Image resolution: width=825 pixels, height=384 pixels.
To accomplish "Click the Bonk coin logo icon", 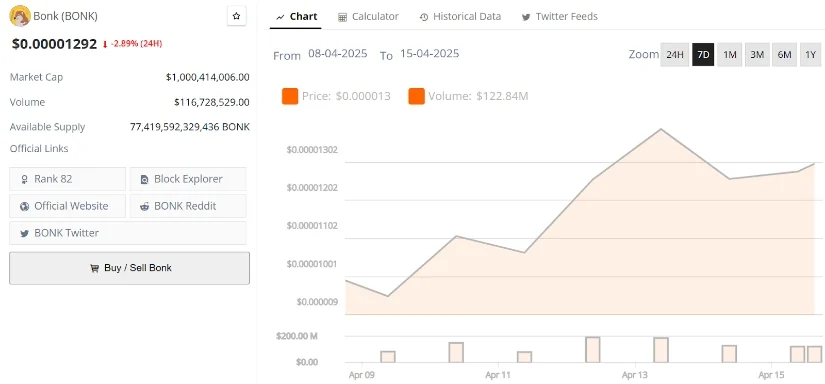I will 20,16.
